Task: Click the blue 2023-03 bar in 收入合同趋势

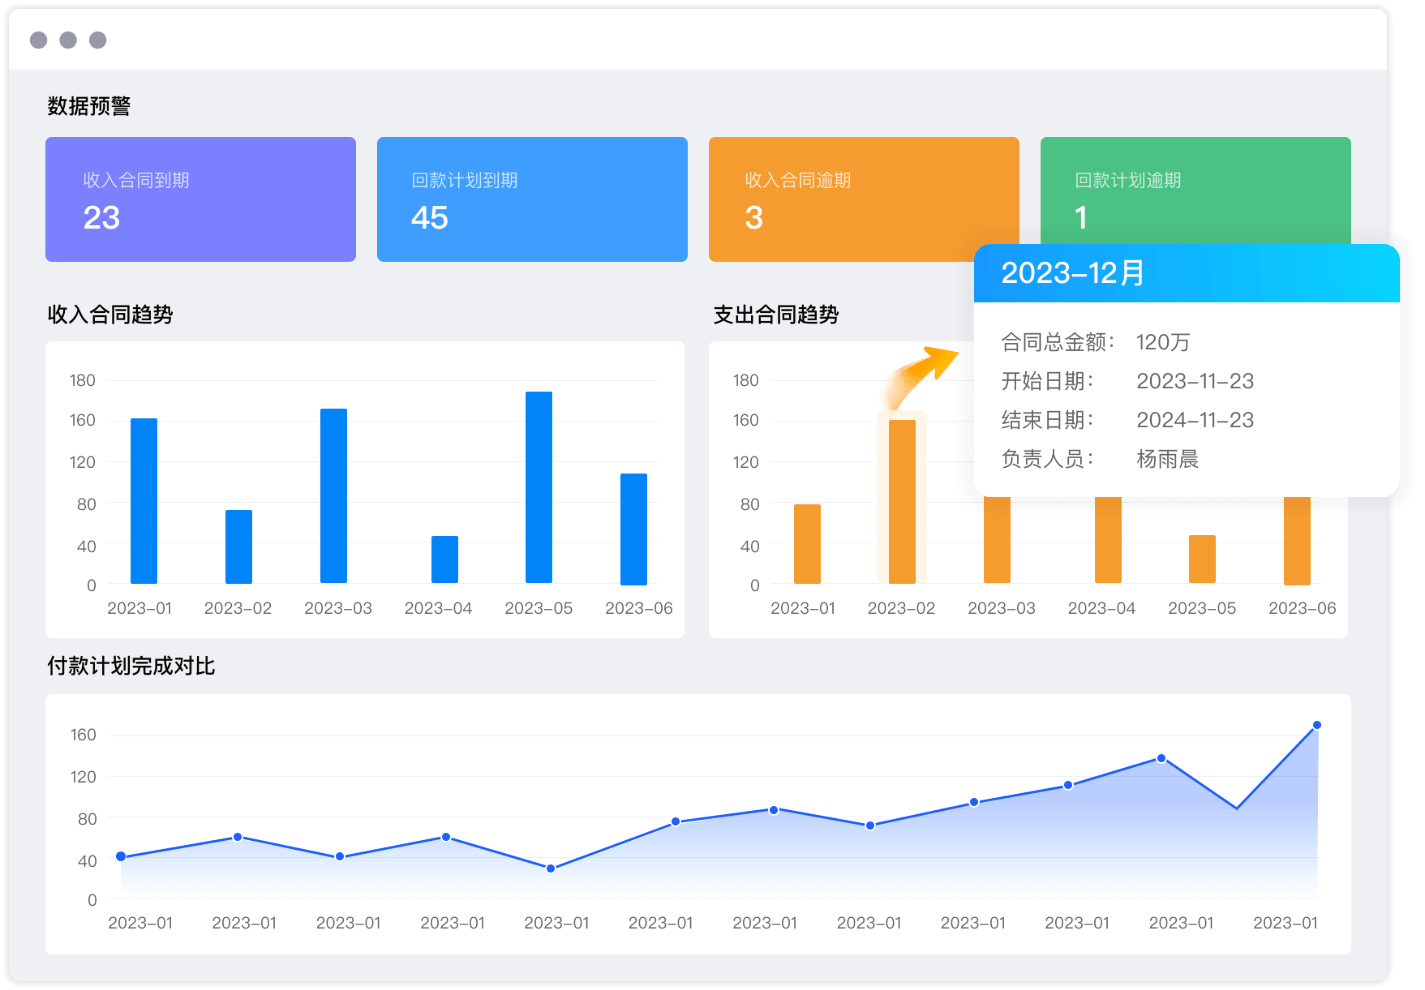Action: click(334, 495)
